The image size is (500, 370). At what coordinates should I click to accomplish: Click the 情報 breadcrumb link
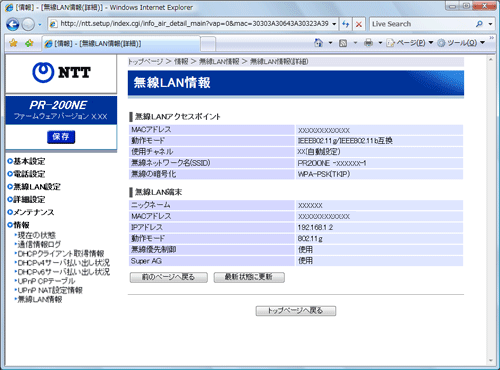(181, 62)
